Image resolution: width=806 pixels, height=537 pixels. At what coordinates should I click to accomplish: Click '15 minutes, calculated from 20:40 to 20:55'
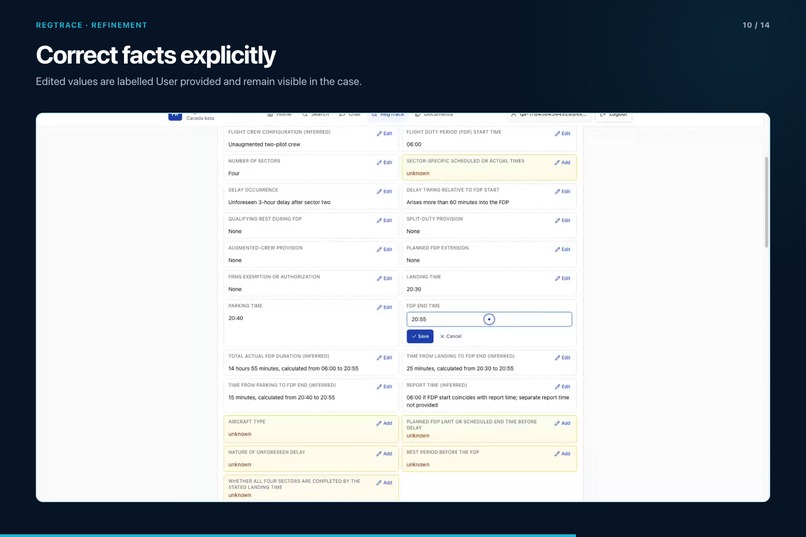point(281,398)
